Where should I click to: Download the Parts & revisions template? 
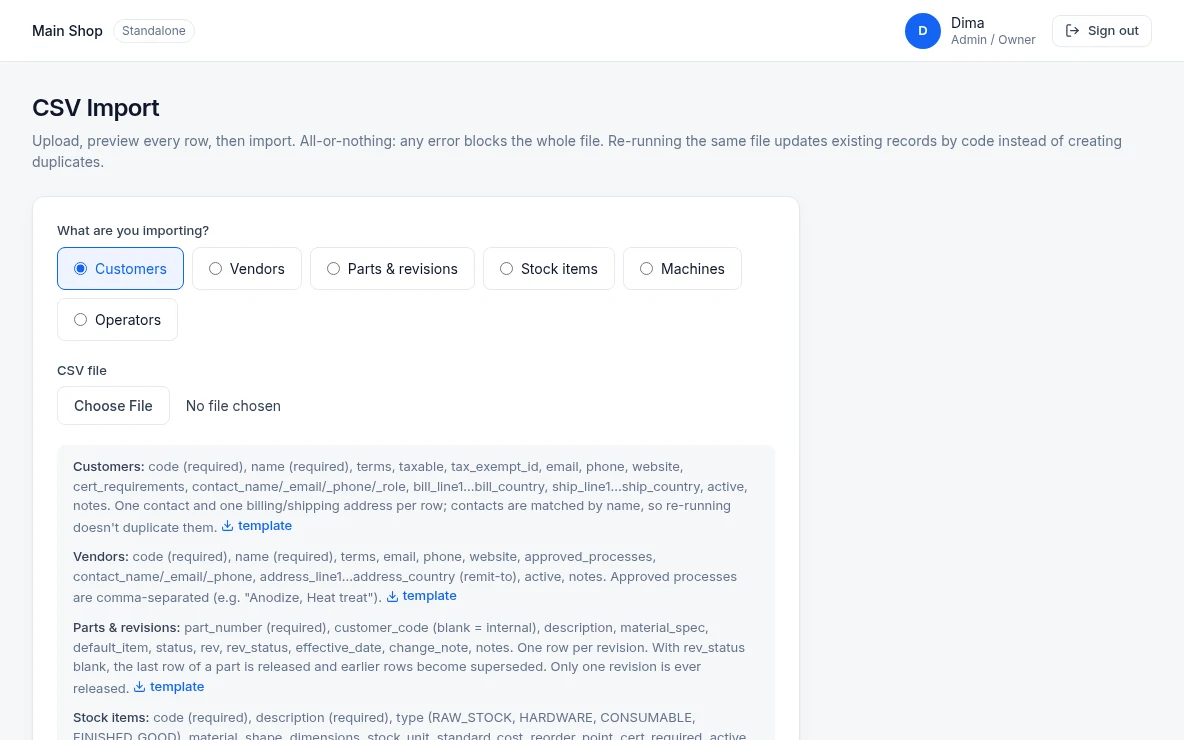point(169,686)
